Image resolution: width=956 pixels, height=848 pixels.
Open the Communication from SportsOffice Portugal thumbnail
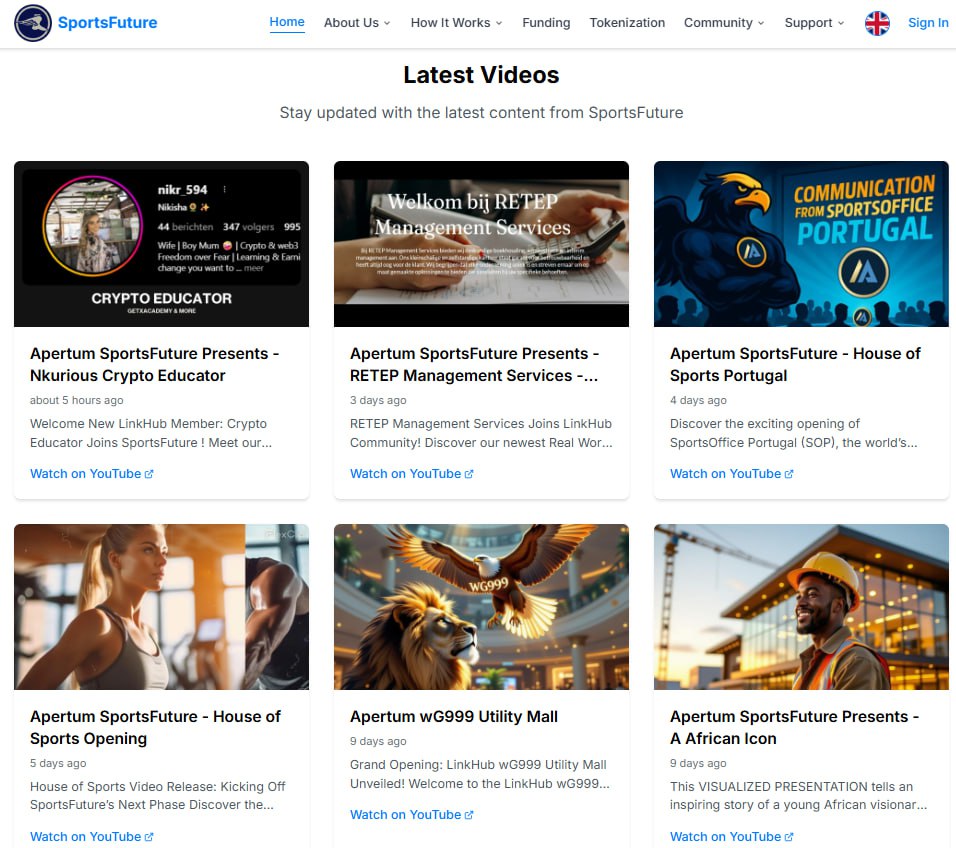[x=801, y=244]
